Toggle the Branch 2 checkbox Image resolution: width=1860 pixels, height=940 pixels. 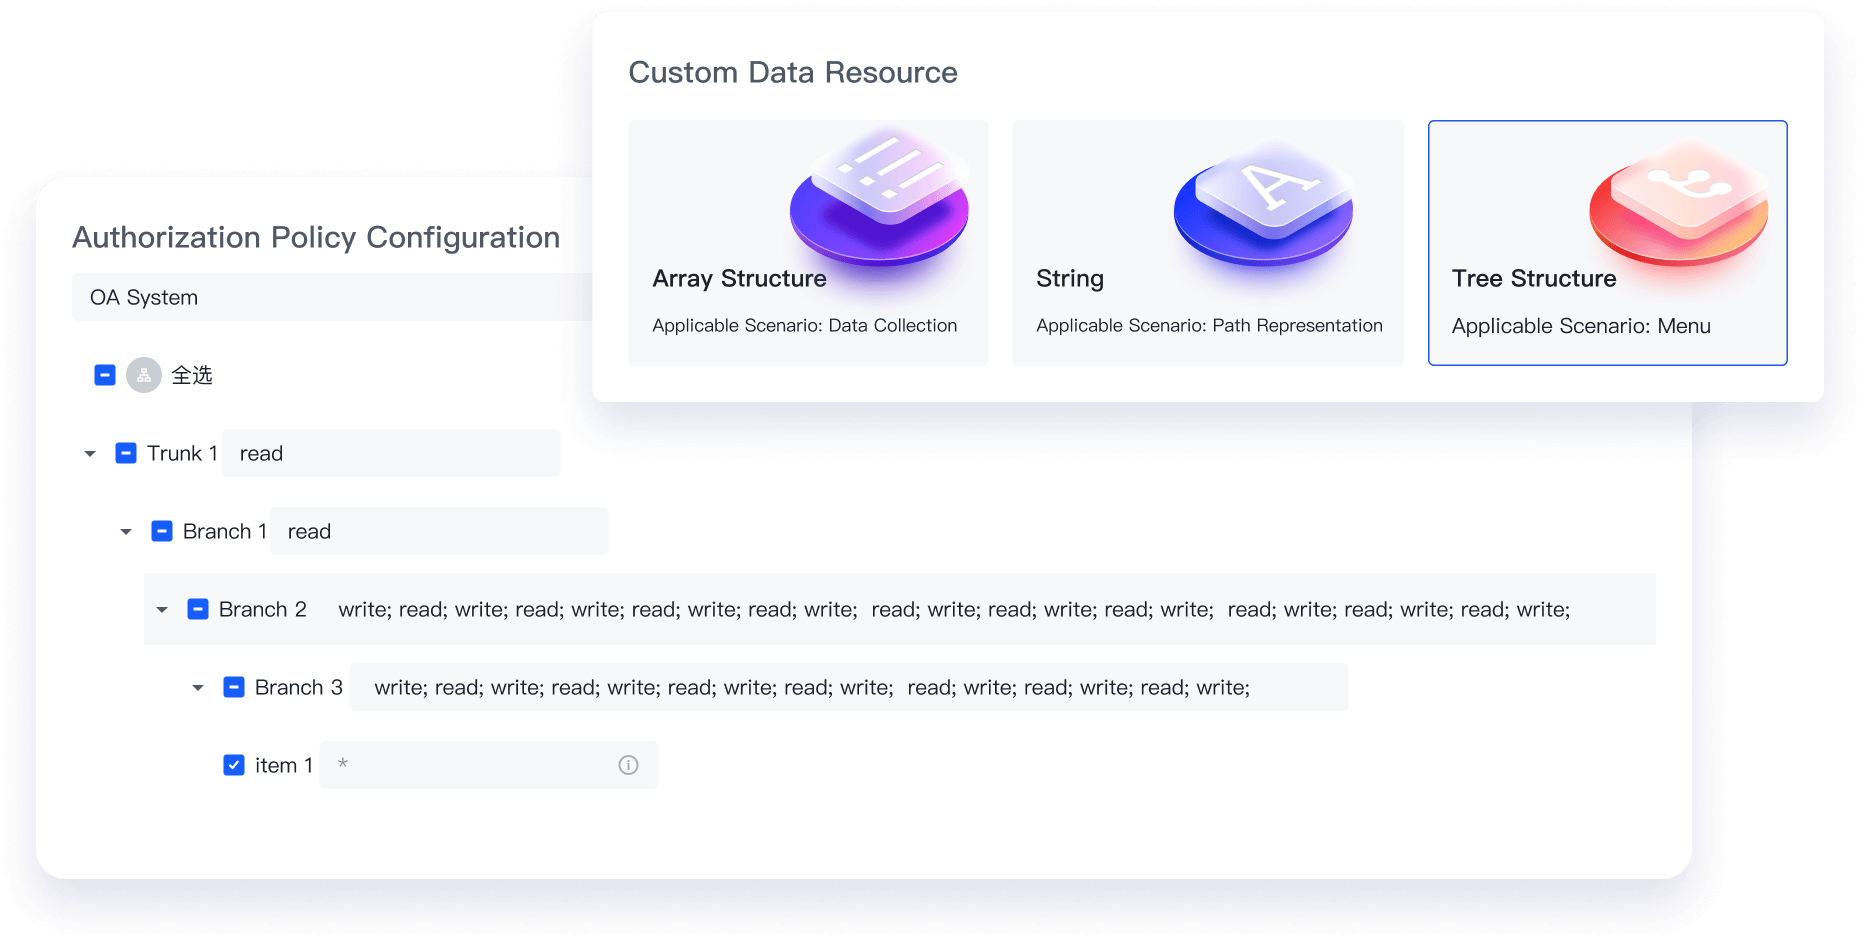198,609
